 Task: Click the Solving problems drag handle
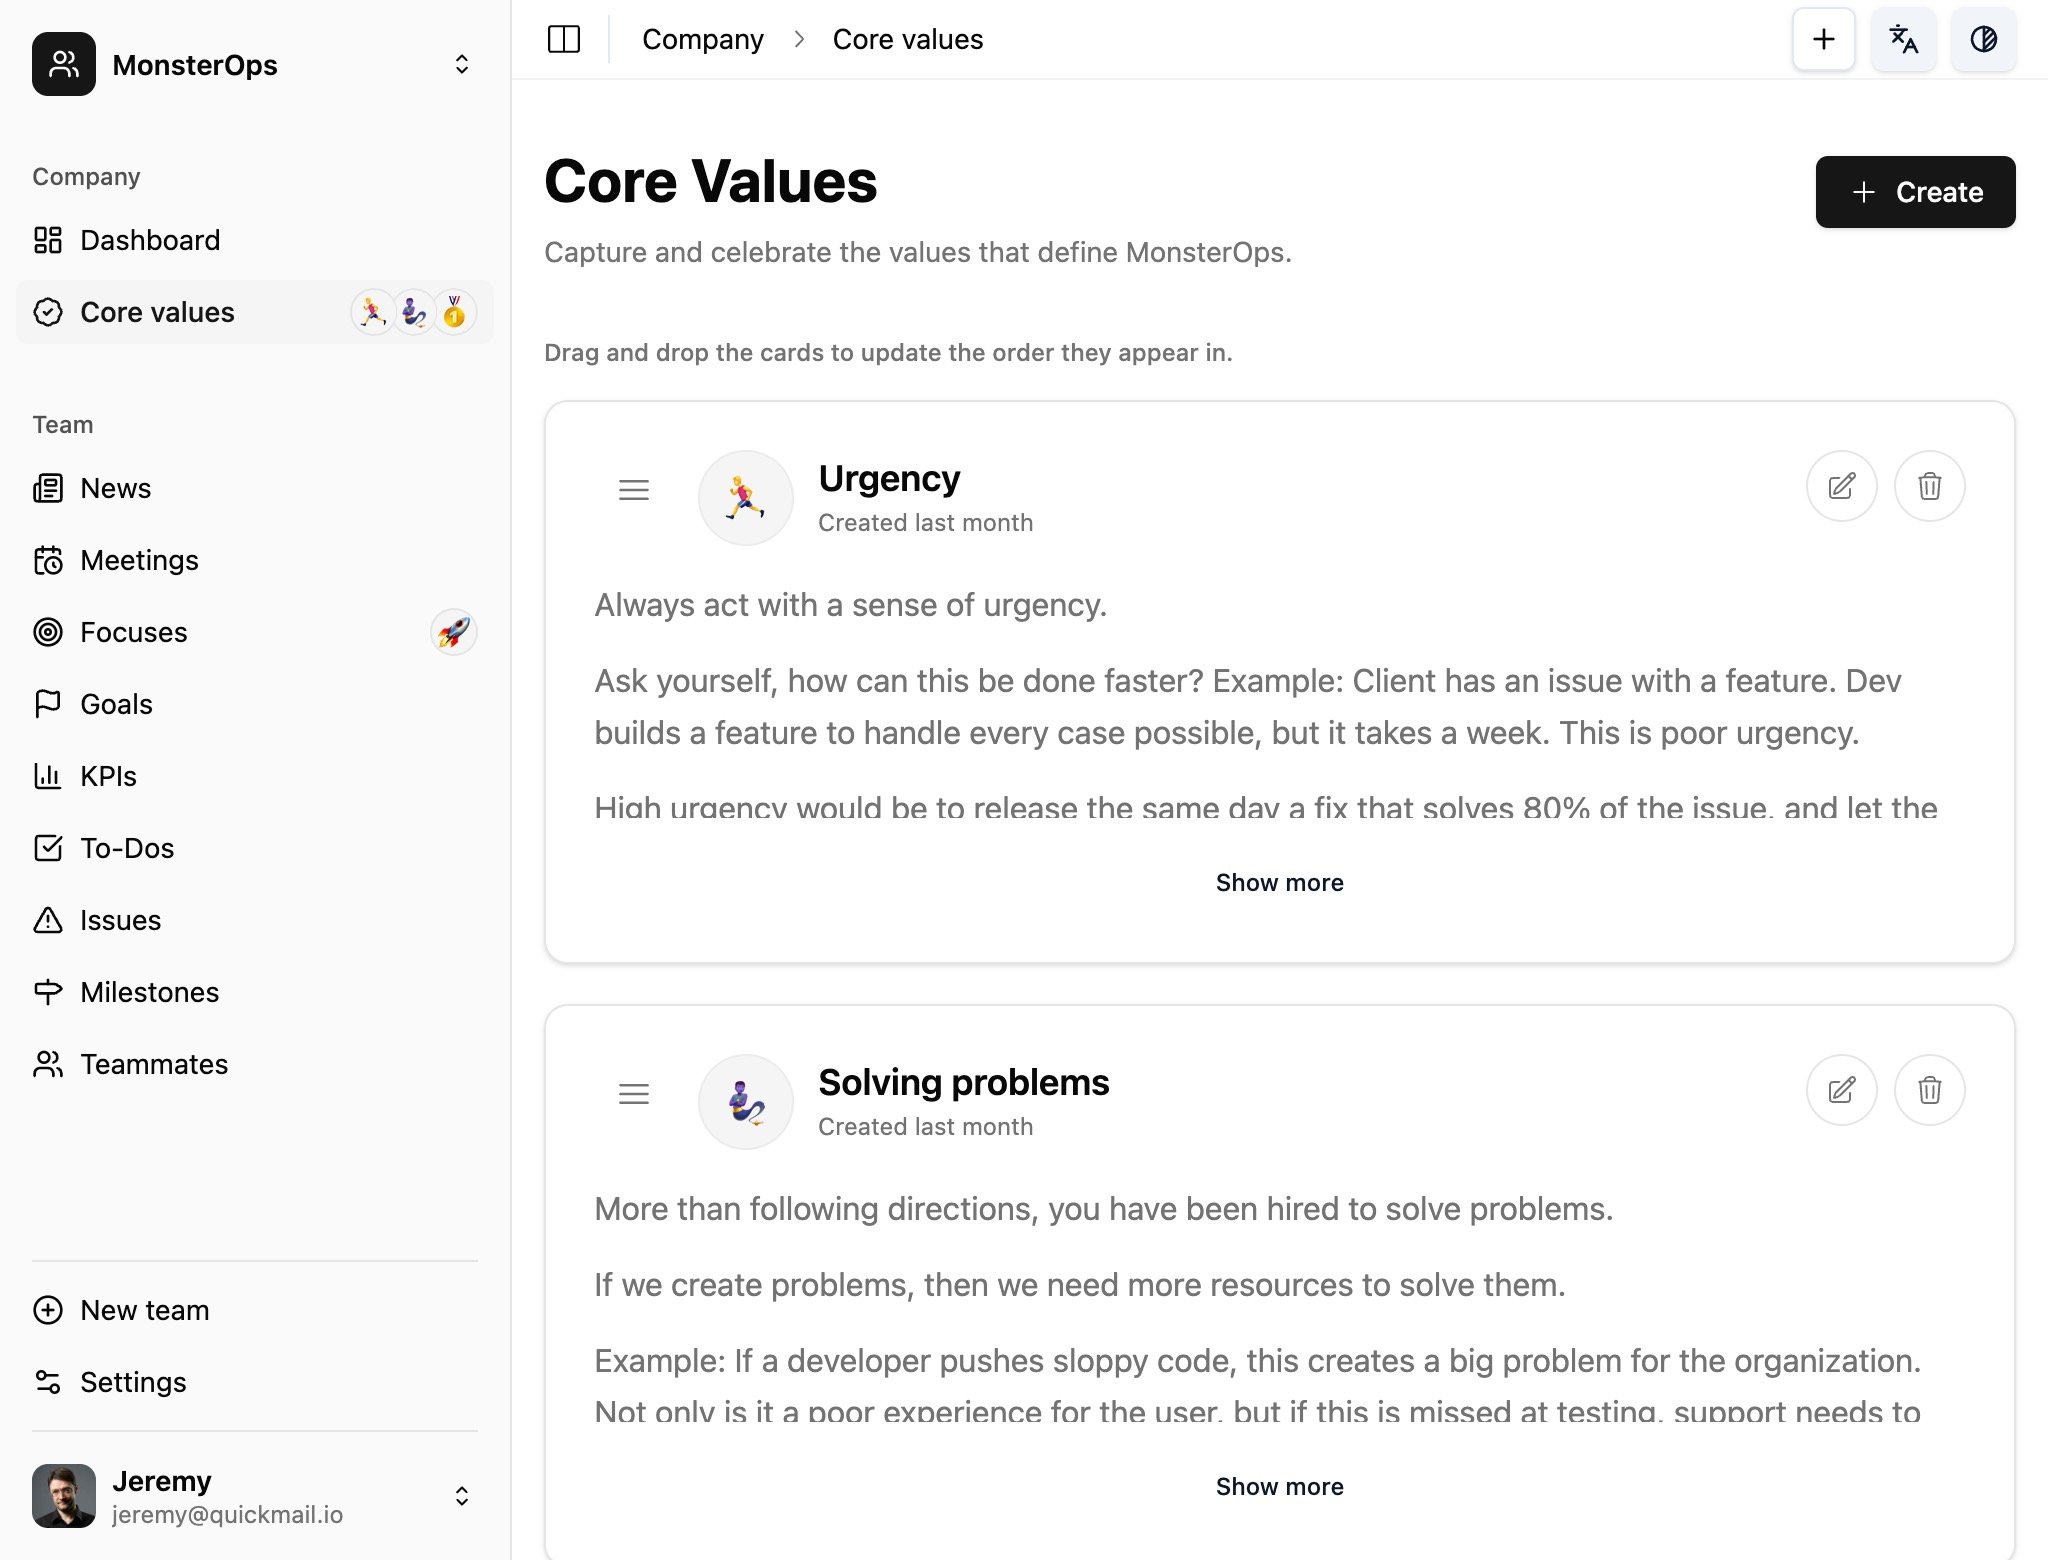pyautogui.click(x=634, y=1094)
